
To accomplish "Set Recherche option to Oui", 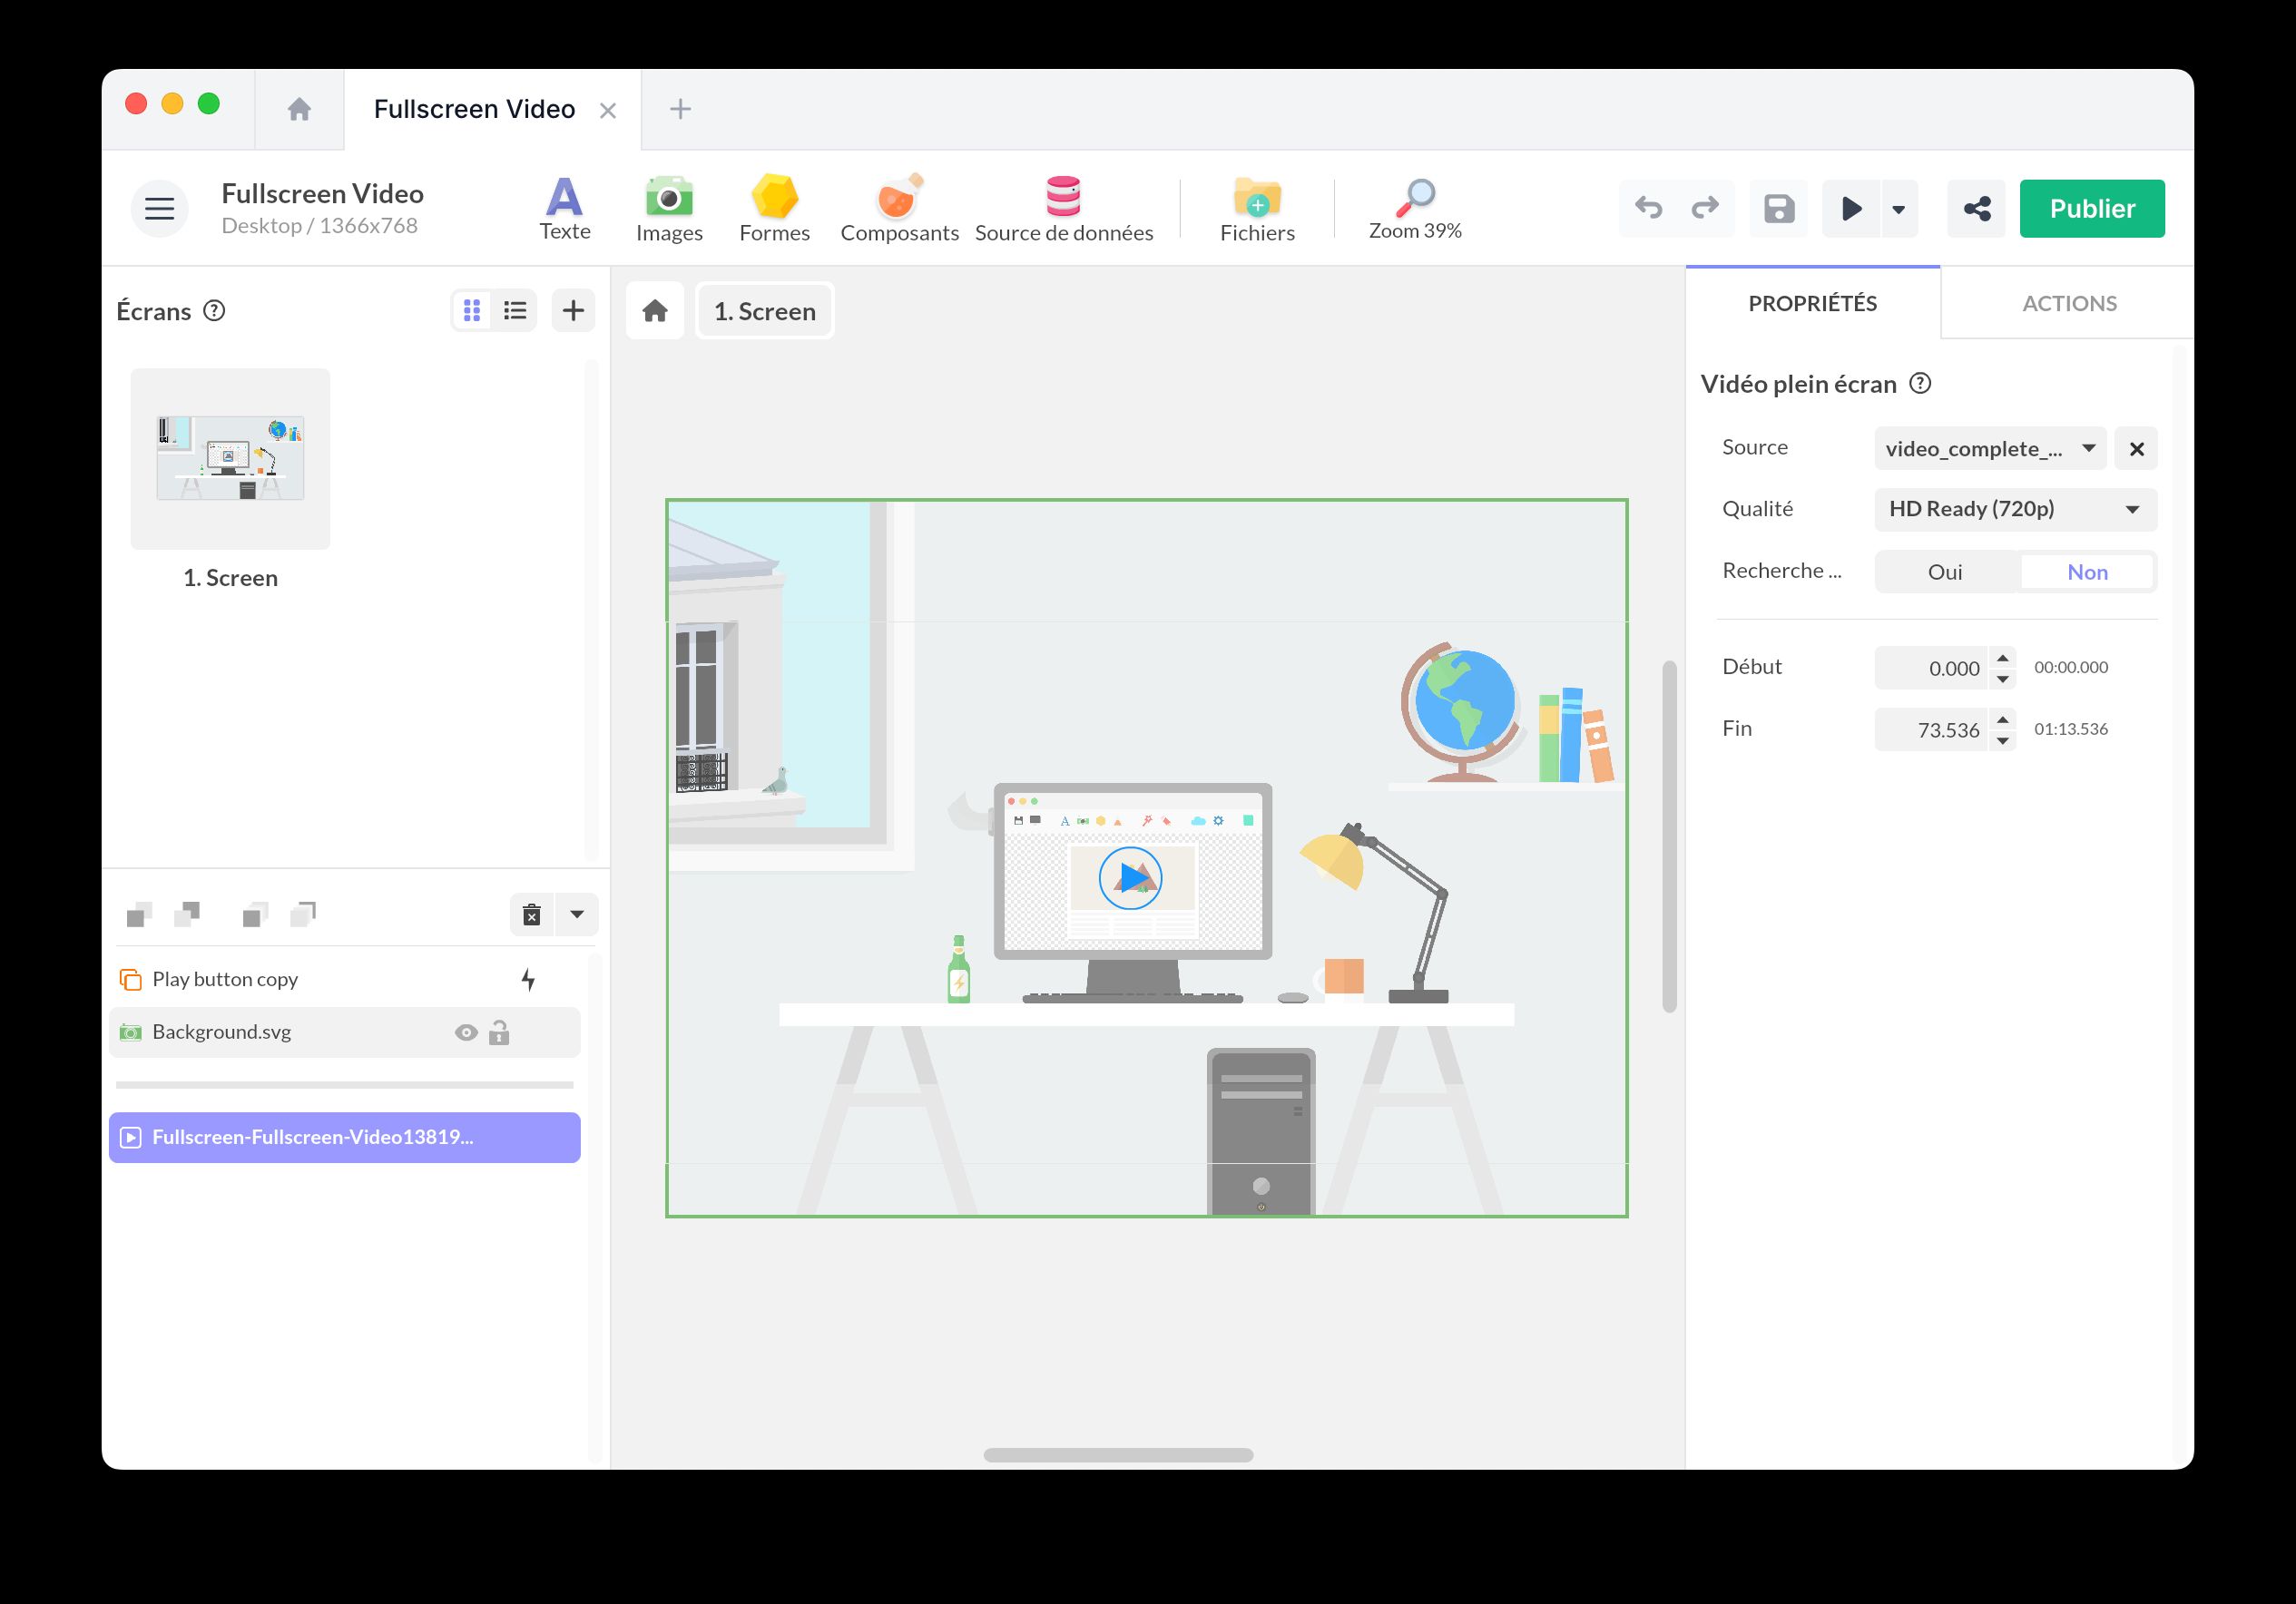I will (x=1945, y=571).
